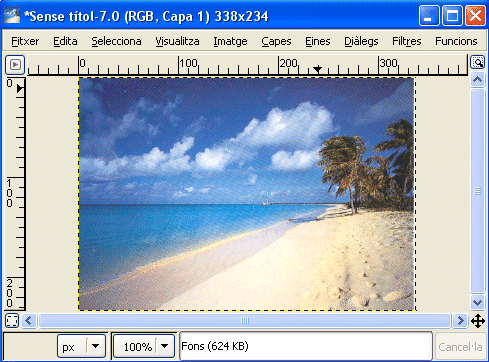Open the image menu arrow button
The height and width of the screenshot is (362, 489).
tap(15, 65)
